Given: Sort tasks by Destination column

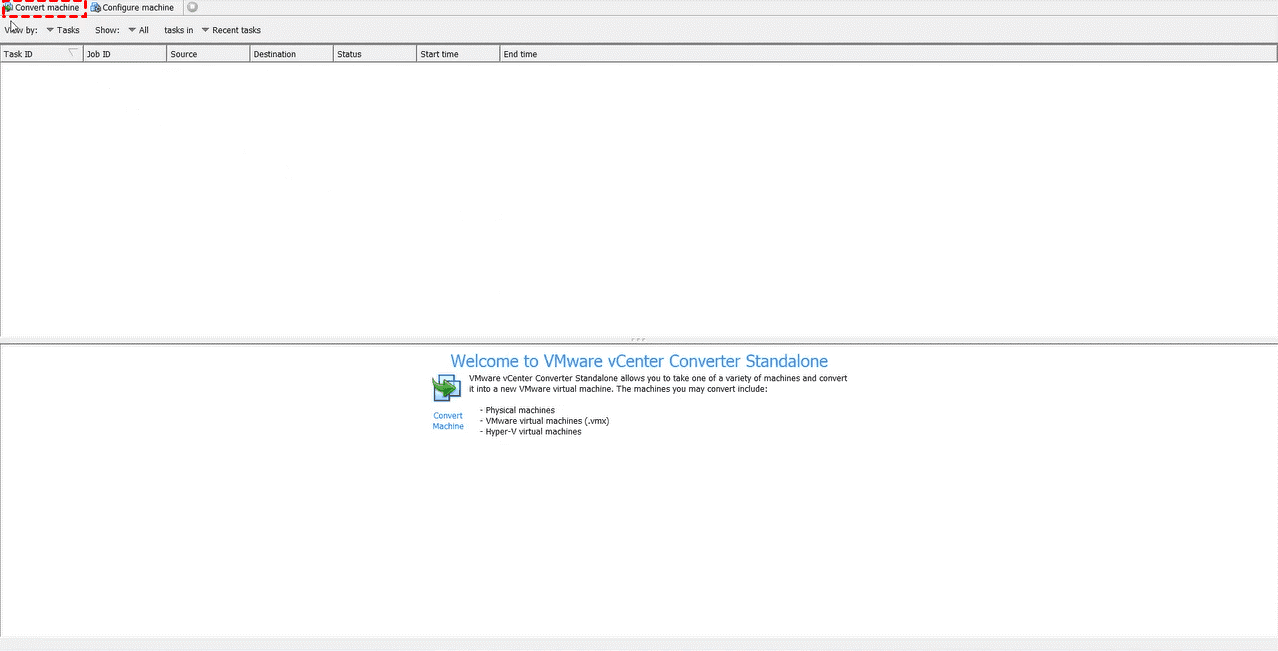Looking at the screenshot, I should point(291,54).
